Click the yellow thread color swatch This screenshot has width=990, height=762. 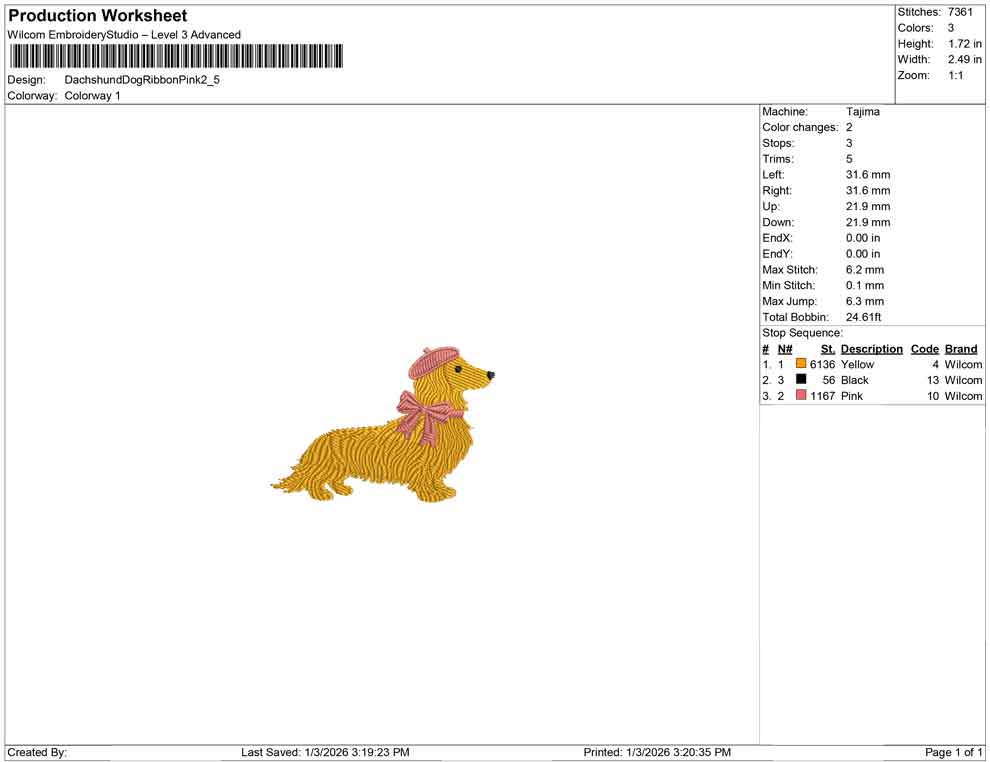coord(801,364)
